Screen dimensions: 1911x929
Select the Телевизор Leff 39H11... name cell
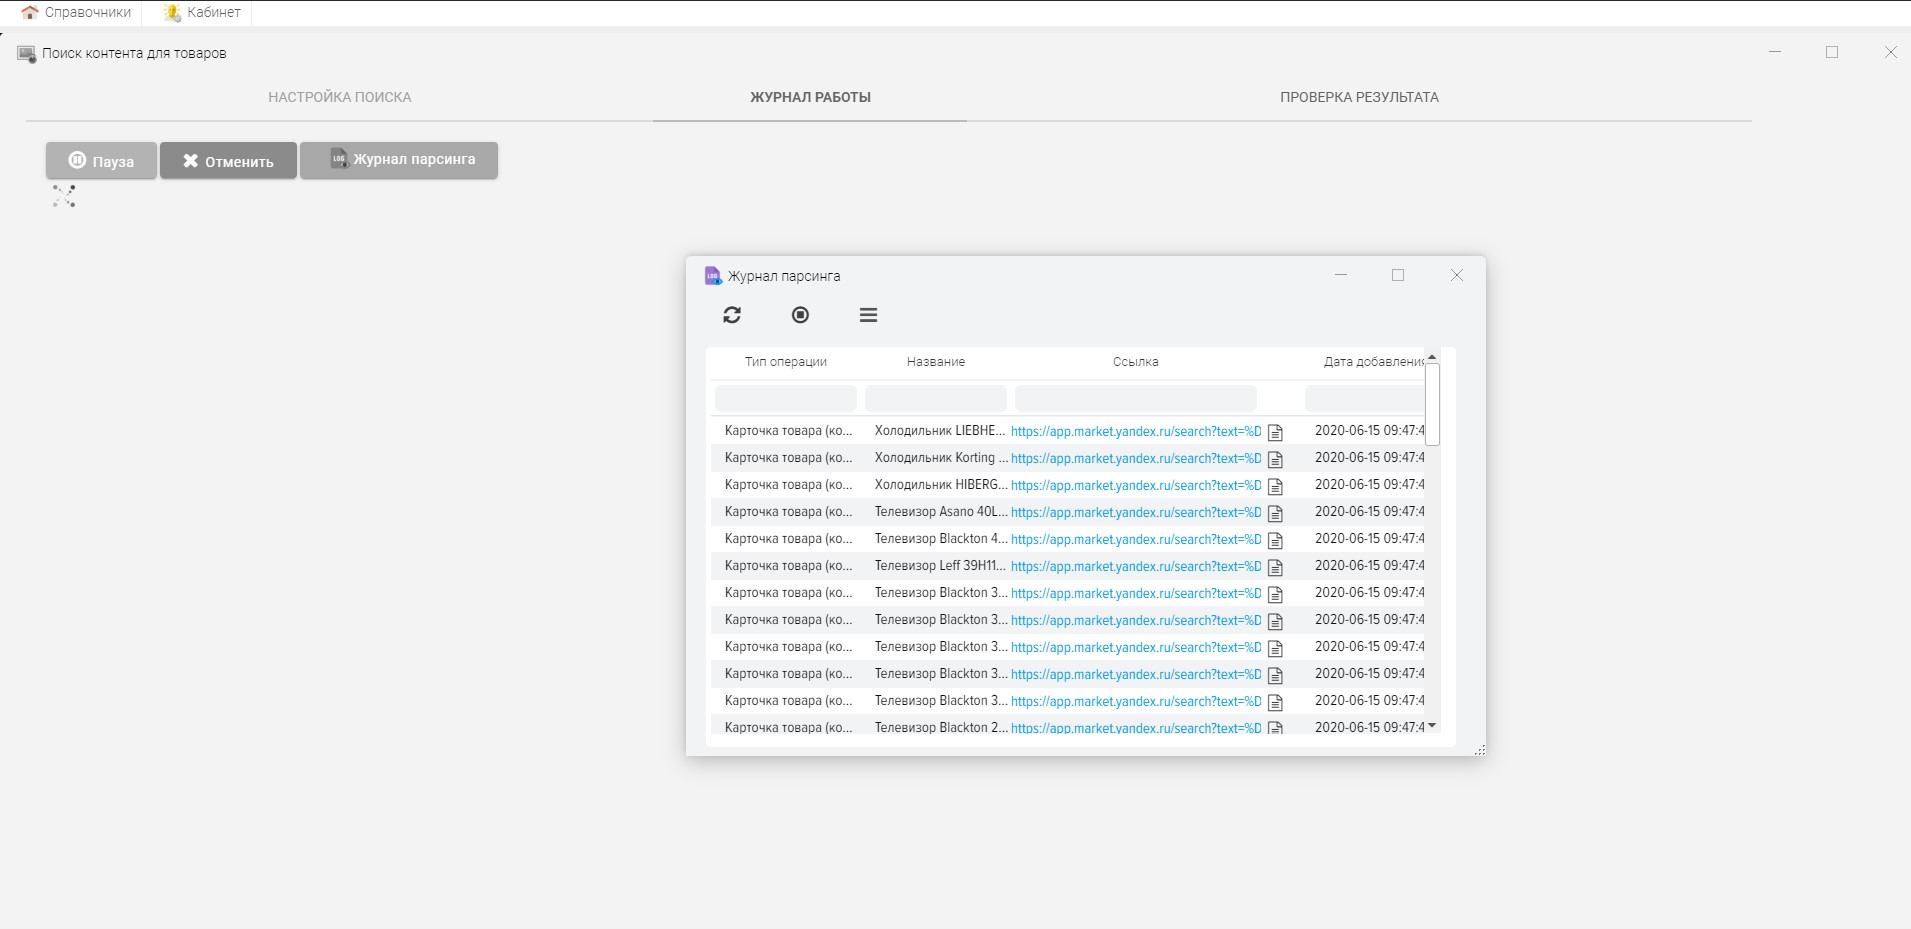940,566
